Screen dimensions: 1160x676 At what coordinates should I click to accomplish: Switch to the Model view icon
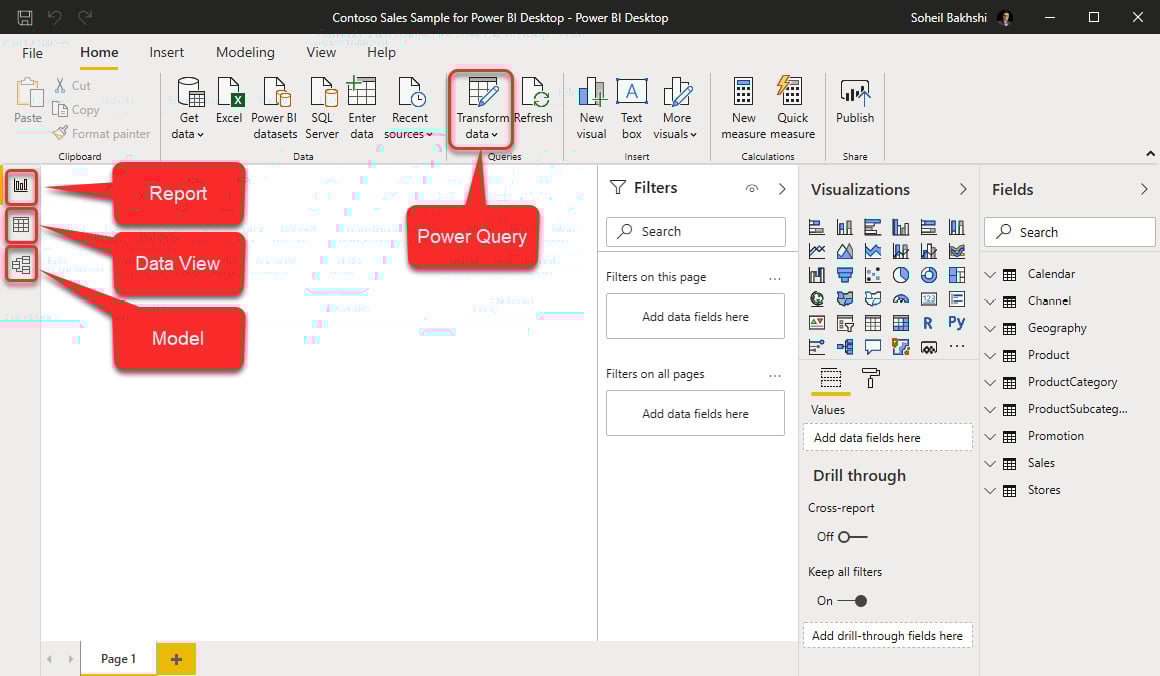pyautogui.click(x=21, y=264)
